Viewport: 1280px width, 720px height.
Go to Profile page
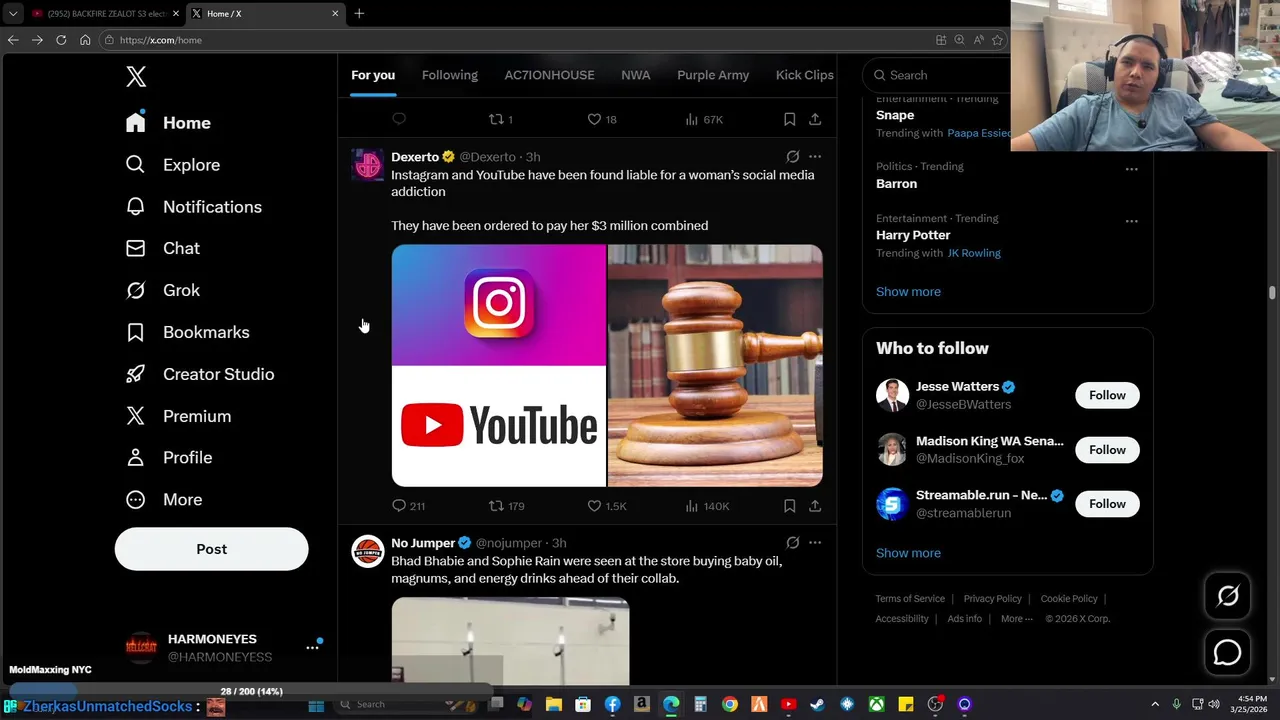point(168,457)
